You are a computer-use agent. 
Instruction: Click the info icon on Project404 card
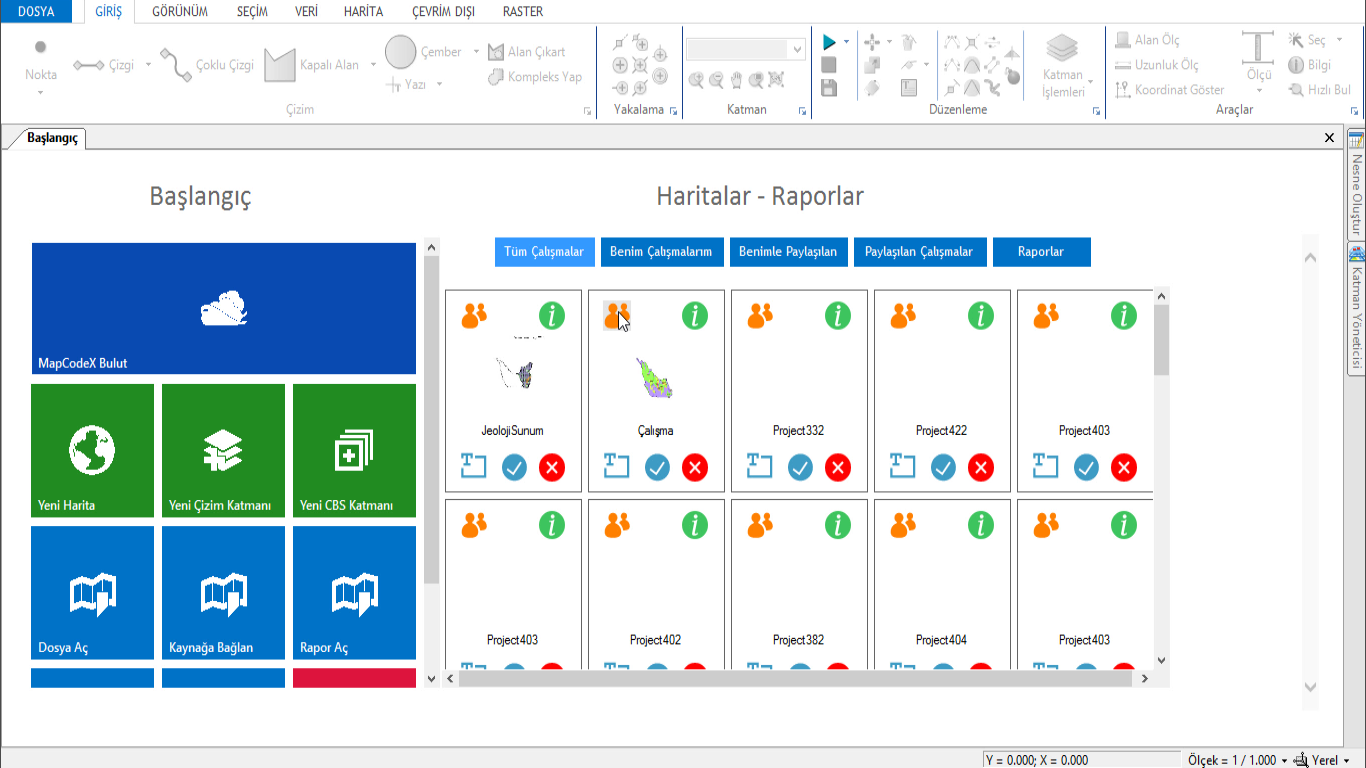coord(981,525)
